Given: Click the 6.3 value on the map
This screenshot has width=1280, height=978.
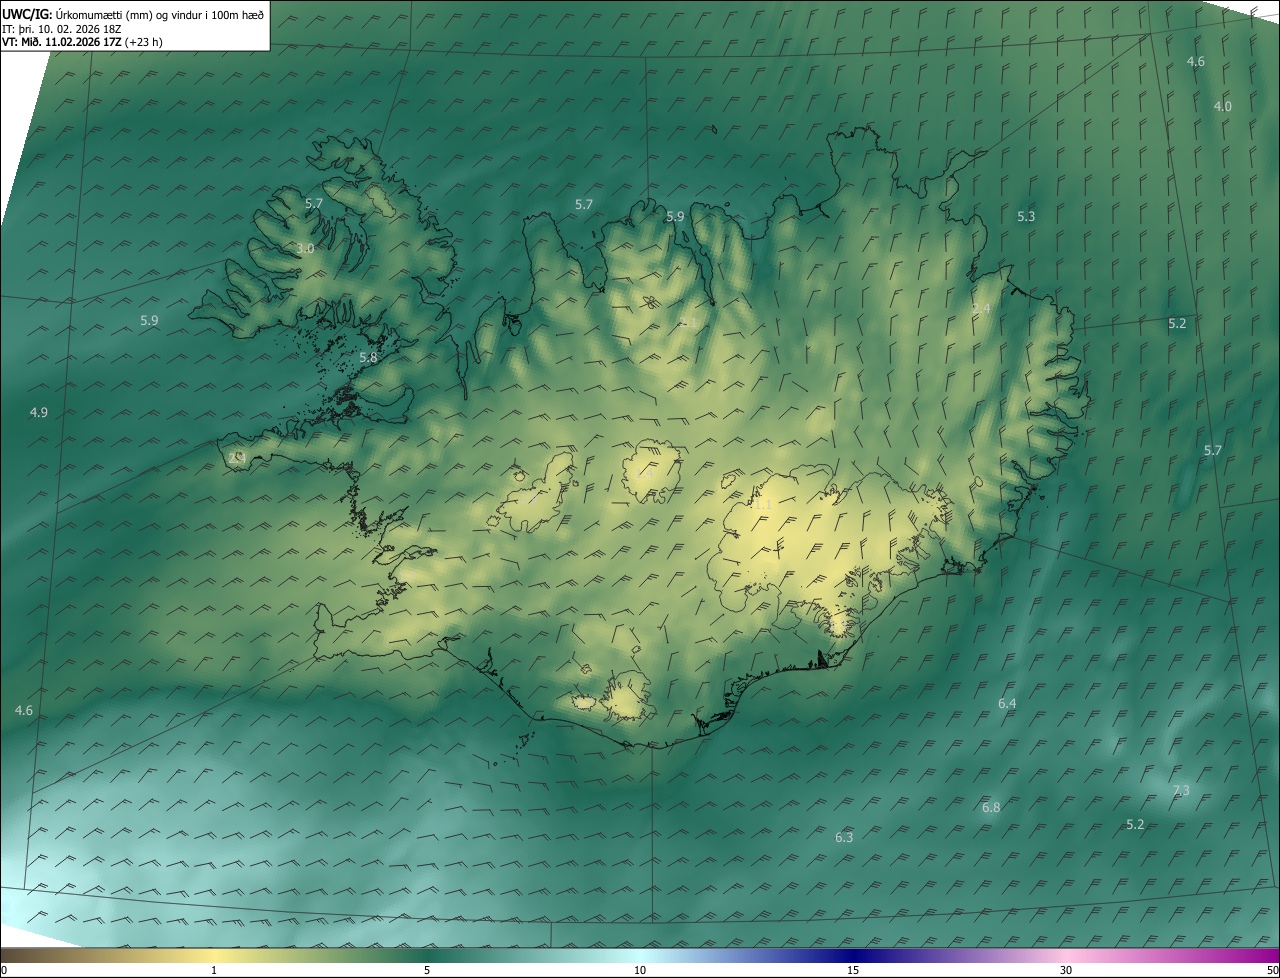Looking at the screenshot, I should tap(844, 837).
